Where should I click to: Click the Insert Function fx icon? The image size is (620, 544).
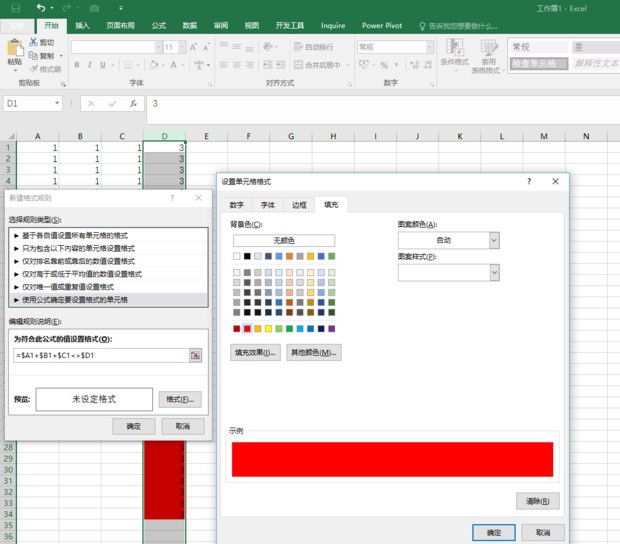point(132,103)
